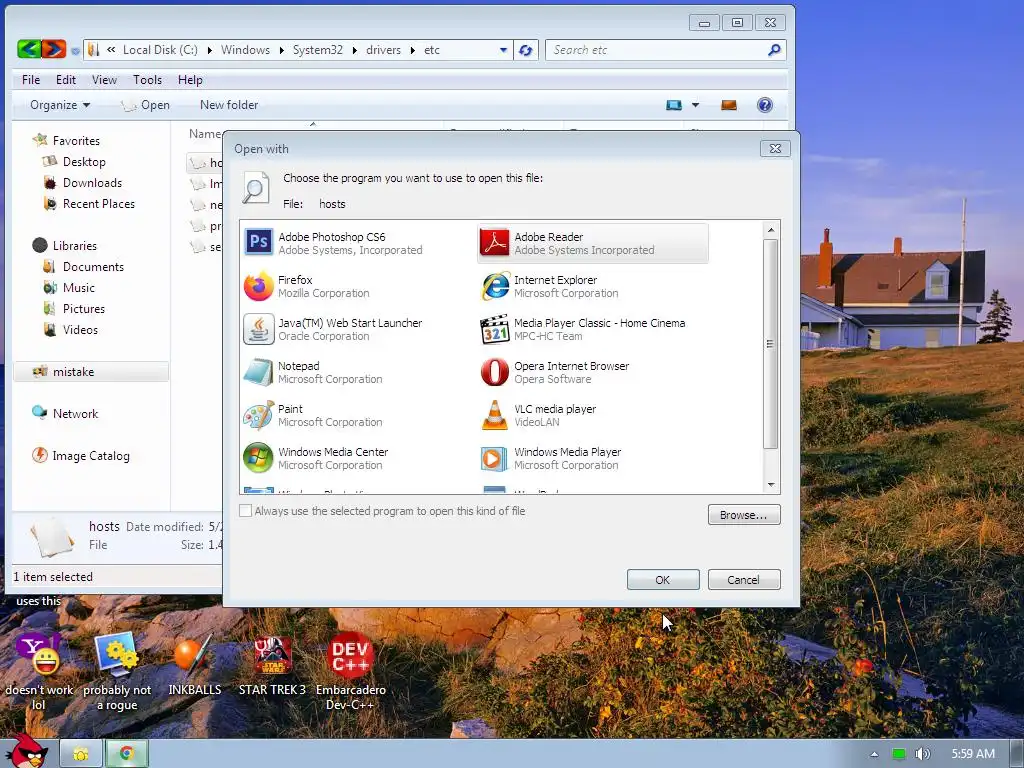1024x768 pixels.
Task: Navigate to drivers in the breadcrumb
Action: [x=383, y=50]
